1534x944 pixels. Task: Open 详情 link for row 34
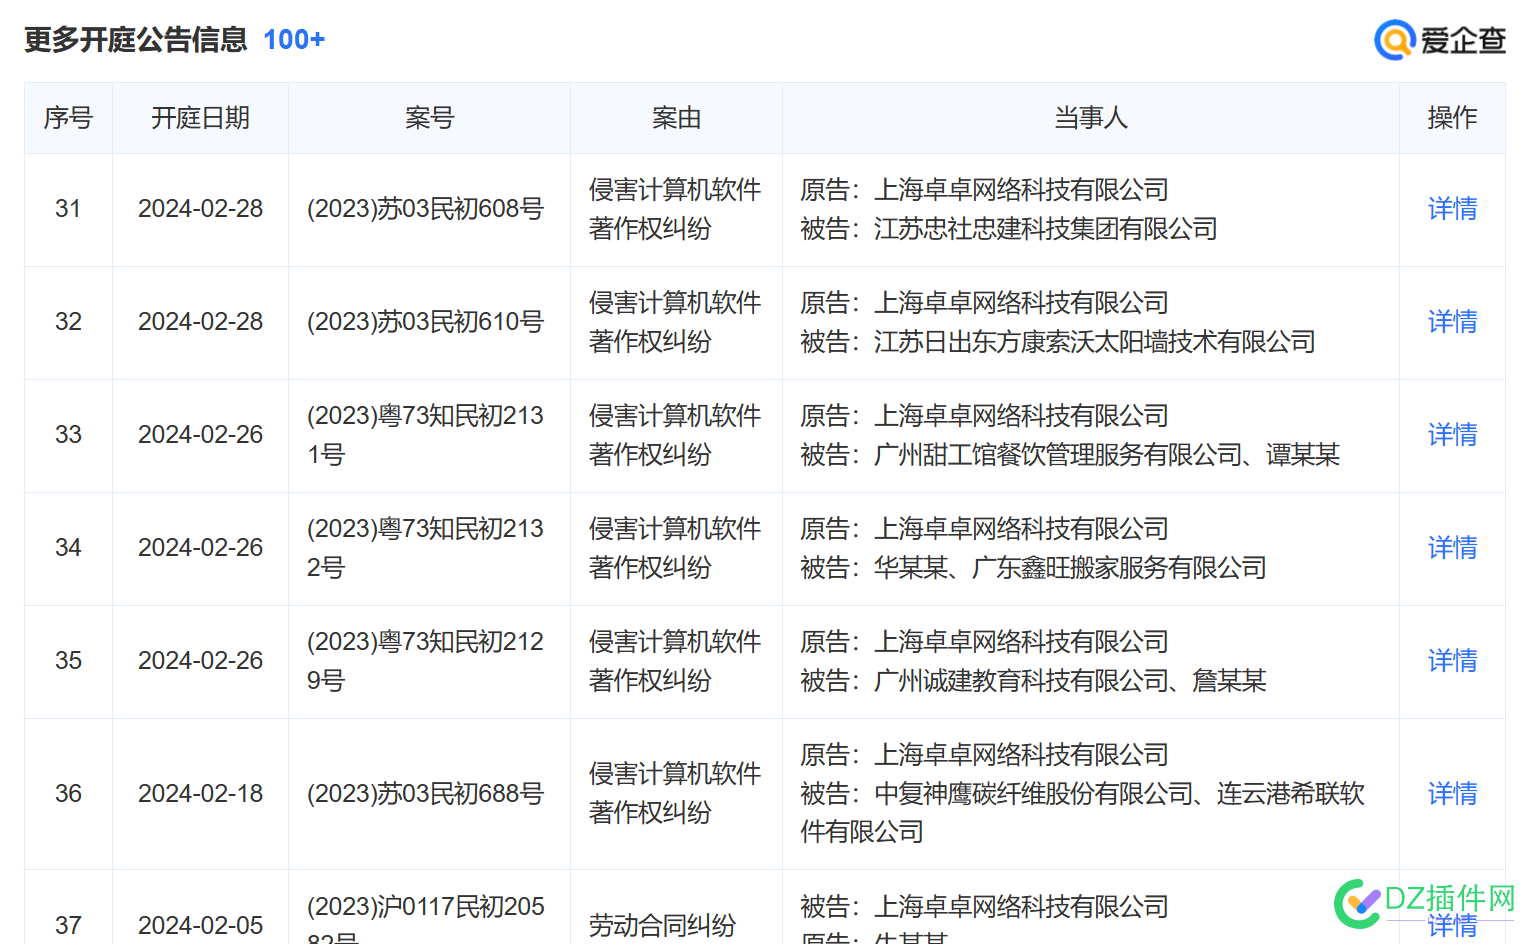(1452, 548)
